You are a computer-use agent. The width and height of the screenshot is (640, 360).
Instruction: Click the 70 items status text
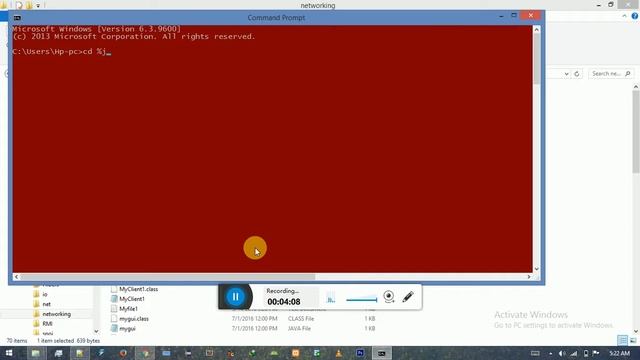tap(17, 340)
